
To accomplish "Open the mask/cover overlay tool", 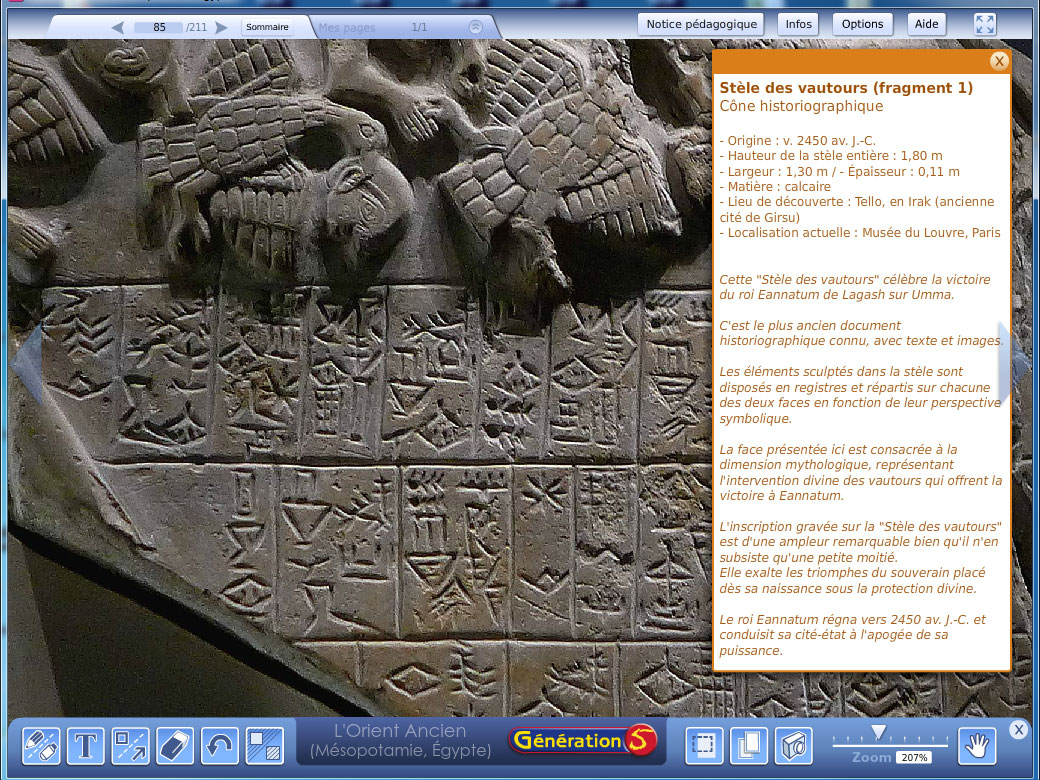I will 265,745.
